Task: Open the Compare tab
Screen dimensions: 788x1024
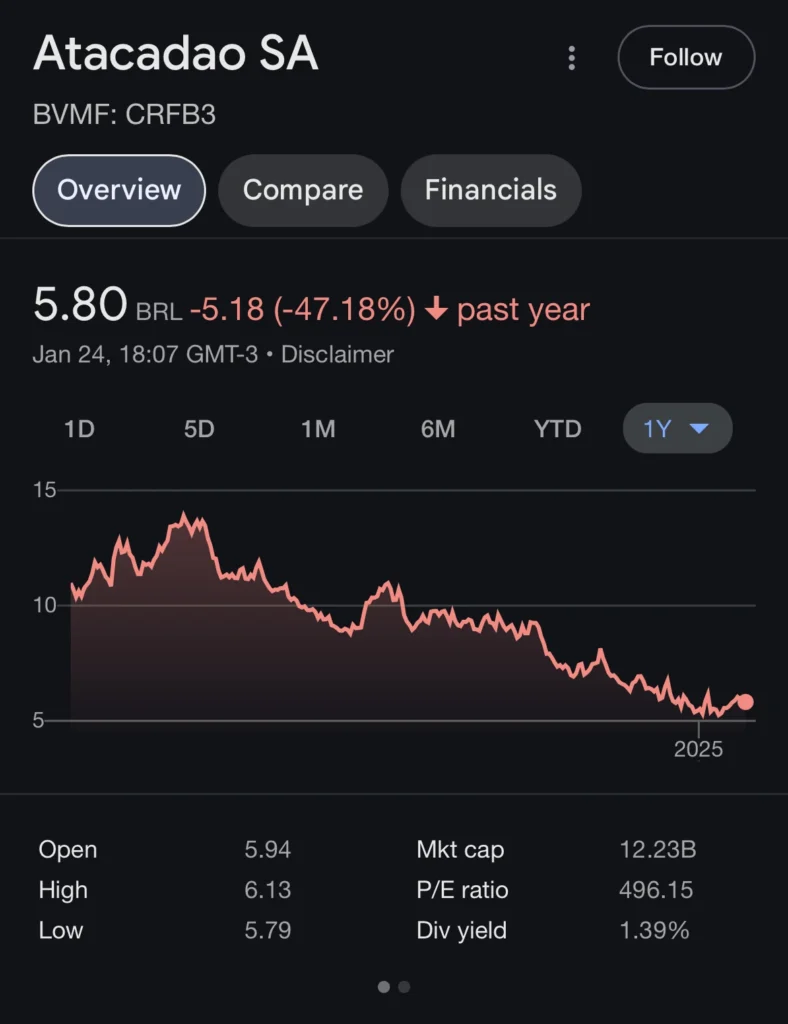Action: tap(302, 190)
